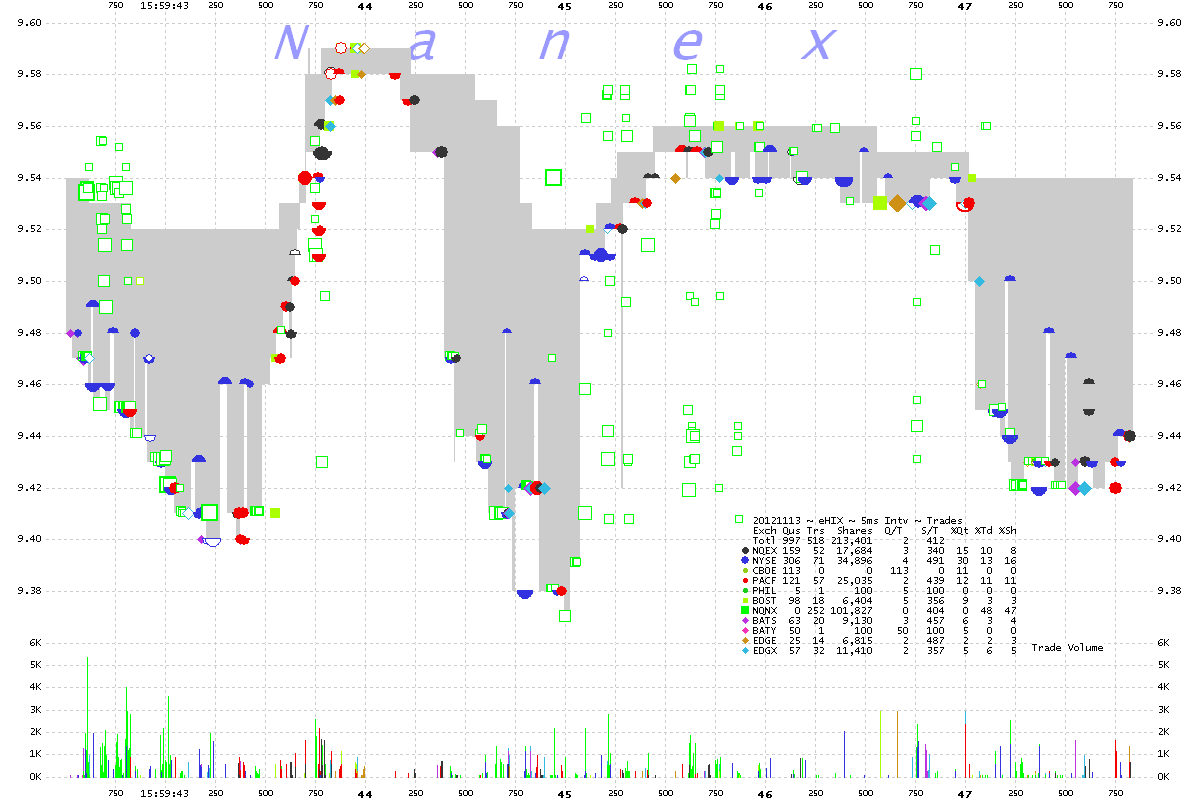
Task: Click total shares value '213,401'
Action: click(851, 541)
